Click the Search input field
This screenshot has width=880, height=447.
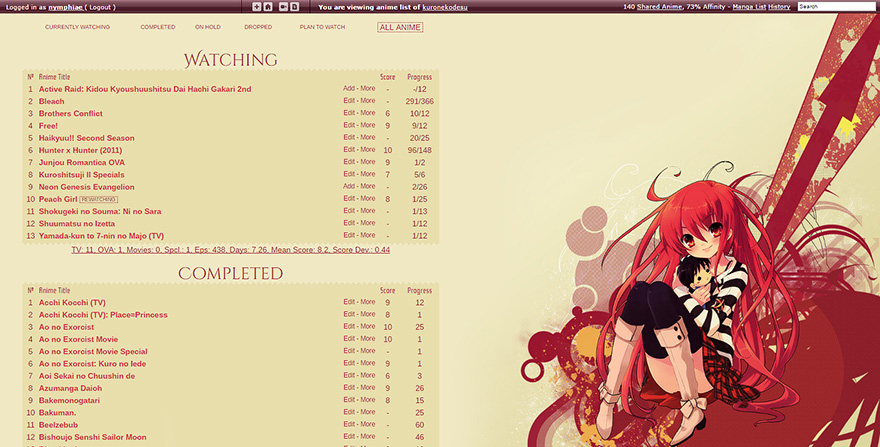click(x=836, y=7)
